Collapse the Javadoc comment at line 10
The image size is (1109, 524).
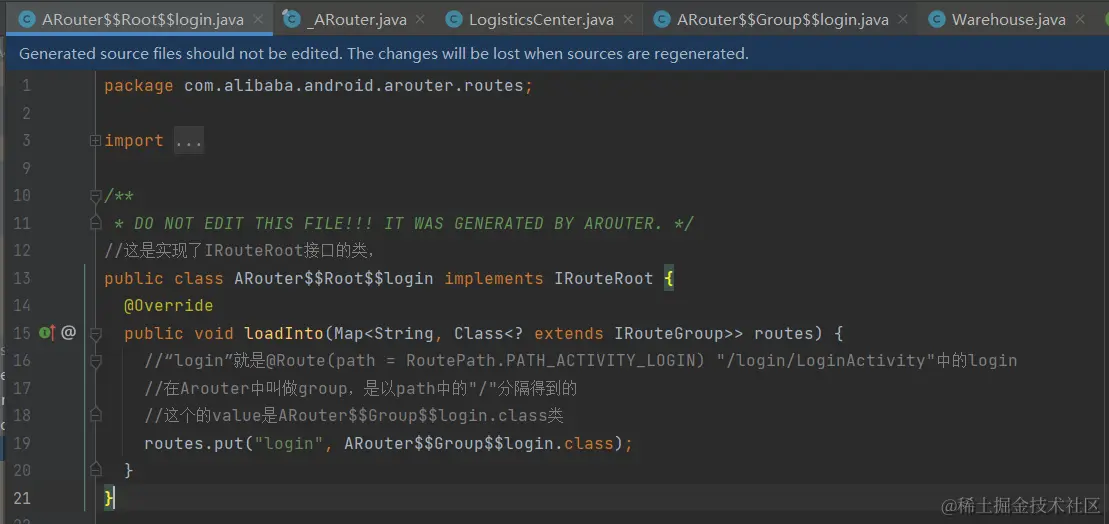tap(95, 196)
